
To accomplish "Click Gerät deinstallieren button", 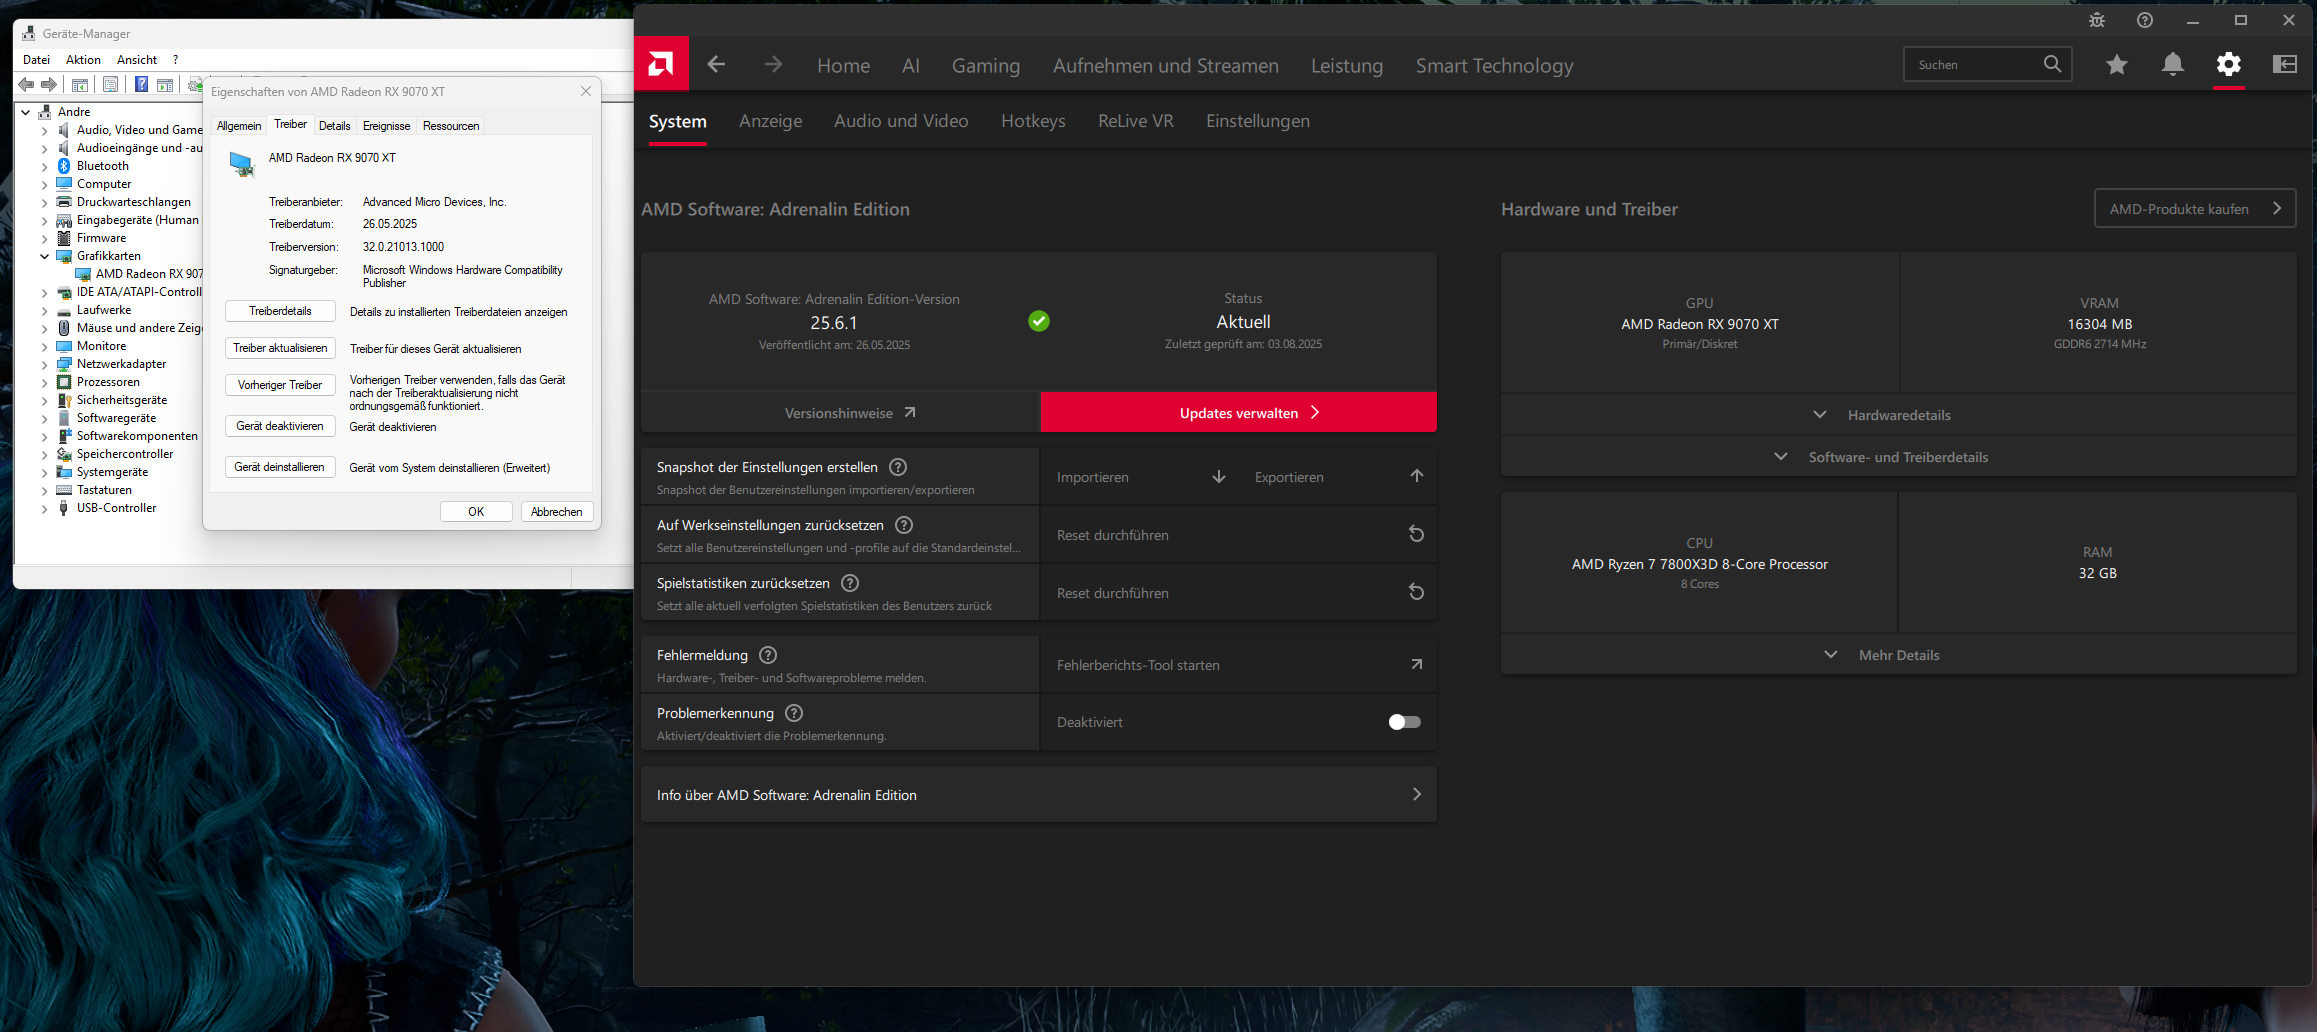I will 280,467.
